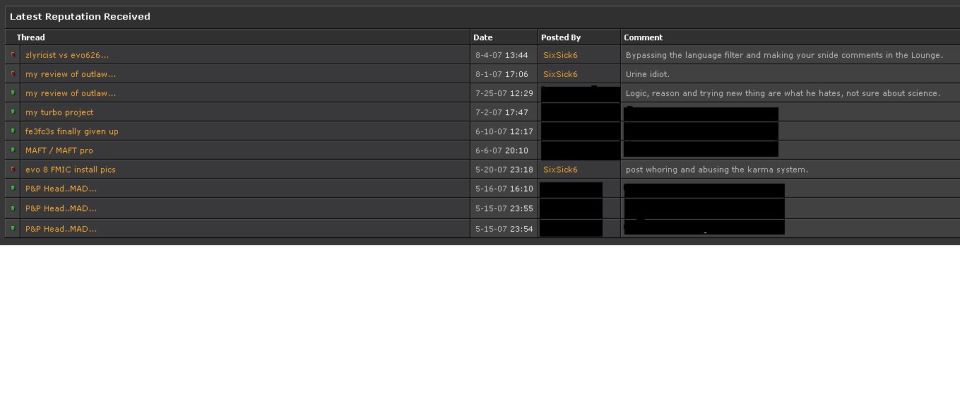Click the comment 'Urine idiot.'

click(647, 74)
